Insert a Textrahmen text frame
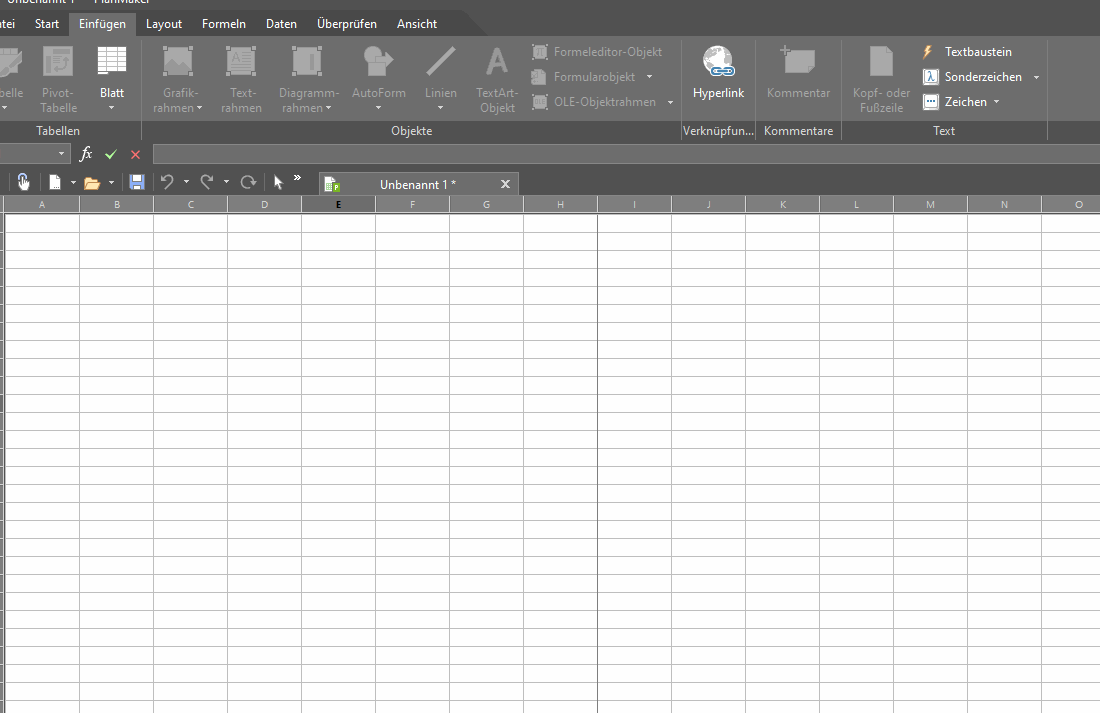1100x713 pixels. 241,79
